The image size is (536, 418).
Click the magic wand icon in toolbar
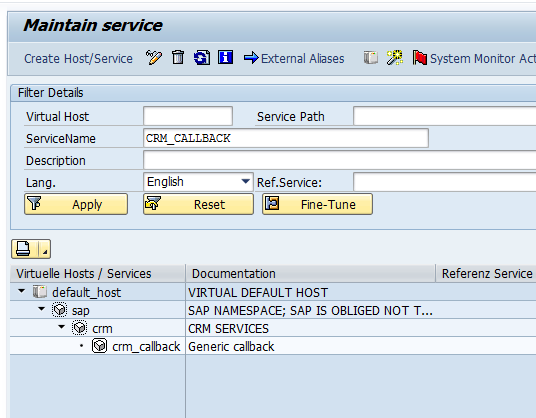point(394,58)
